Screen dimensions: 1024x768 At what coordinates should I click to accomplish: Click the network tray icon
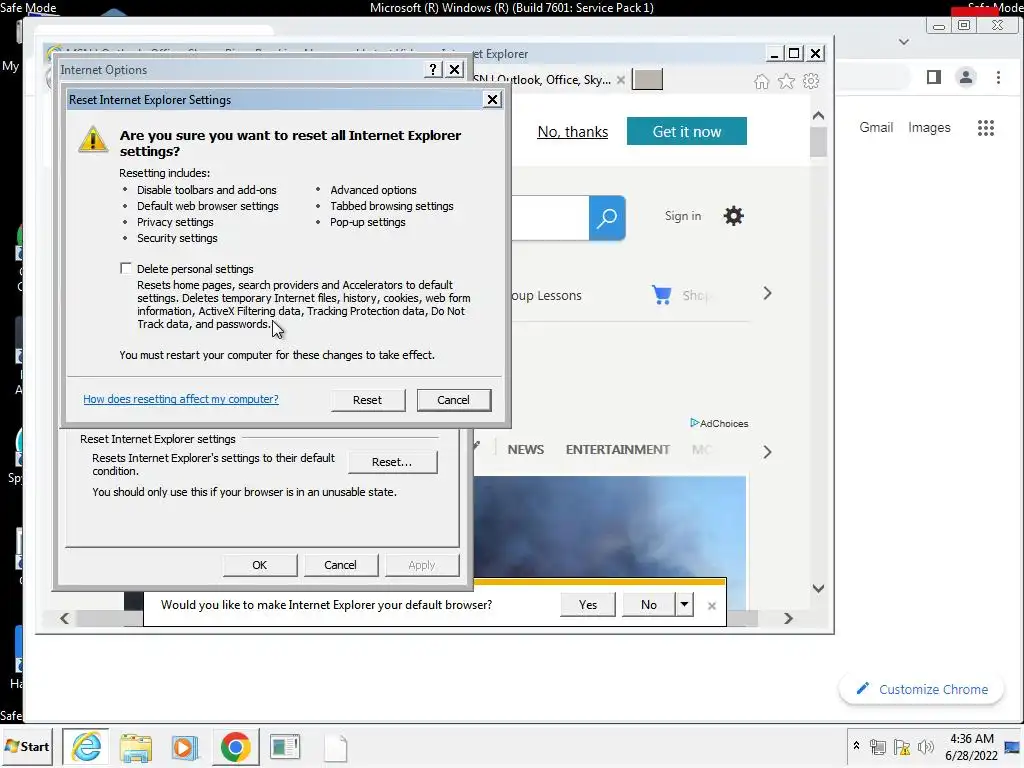[878, 746]
